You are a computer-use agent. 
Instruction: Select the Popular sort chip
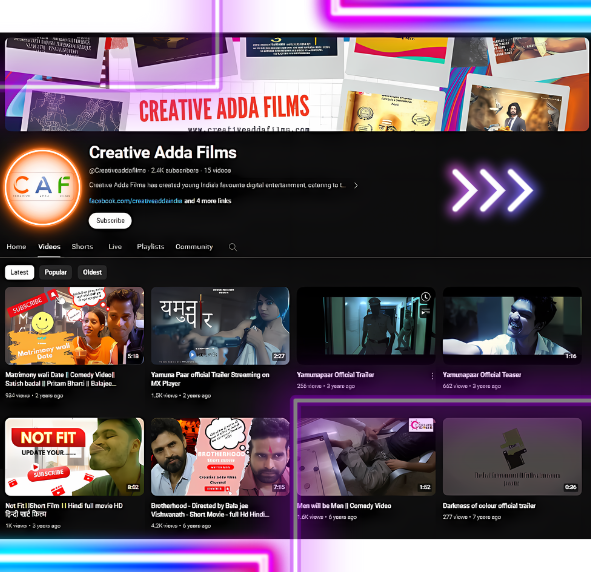tap(55, 272)
